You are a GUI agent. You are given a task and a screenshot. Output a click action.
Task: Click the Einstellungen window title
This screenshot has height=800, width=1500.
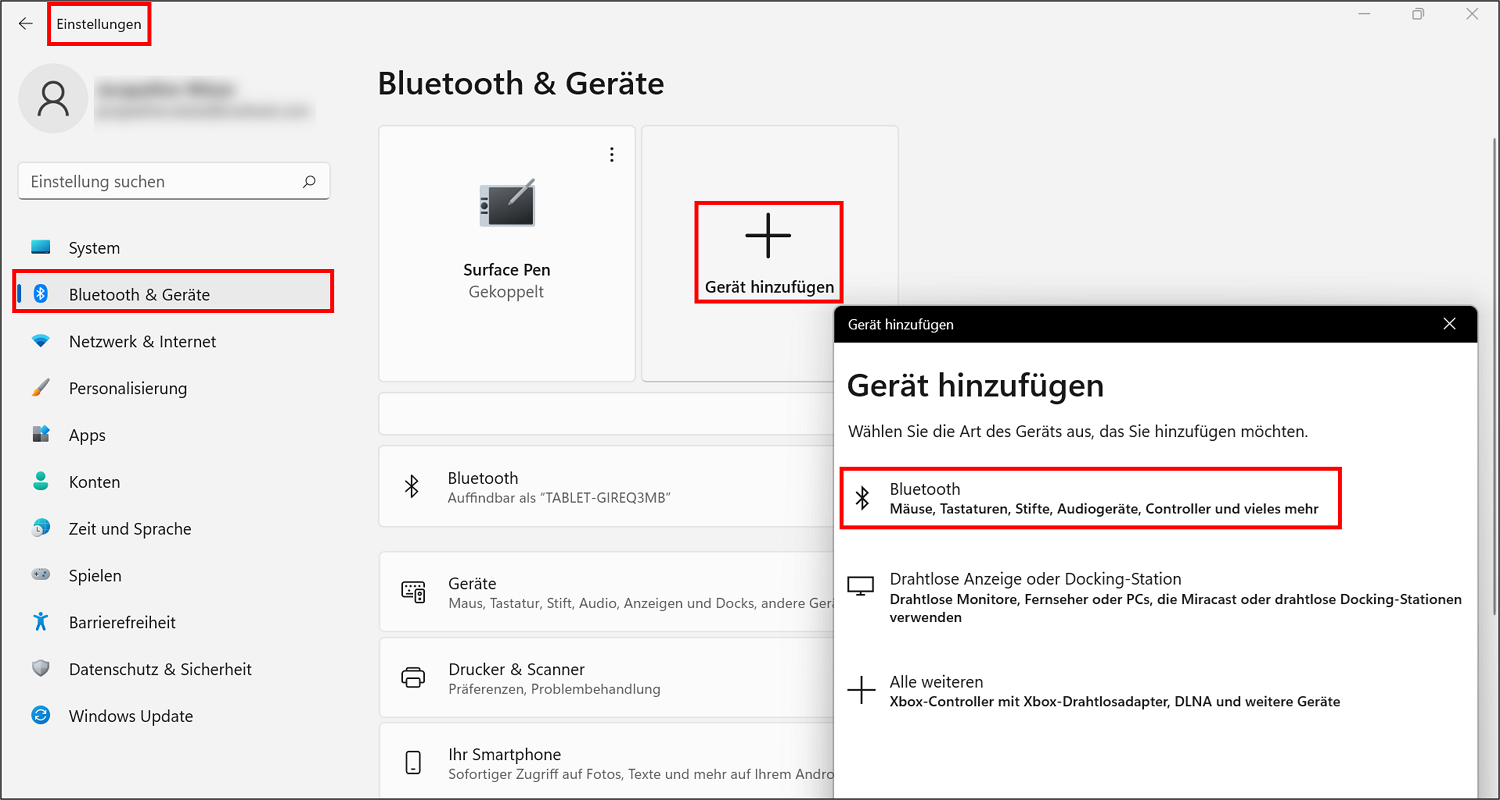coord(99,24)
